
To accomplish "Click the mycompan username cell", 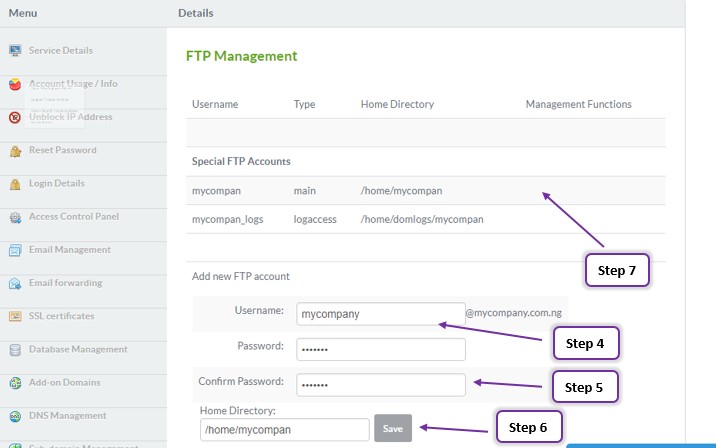I will 216,191.
